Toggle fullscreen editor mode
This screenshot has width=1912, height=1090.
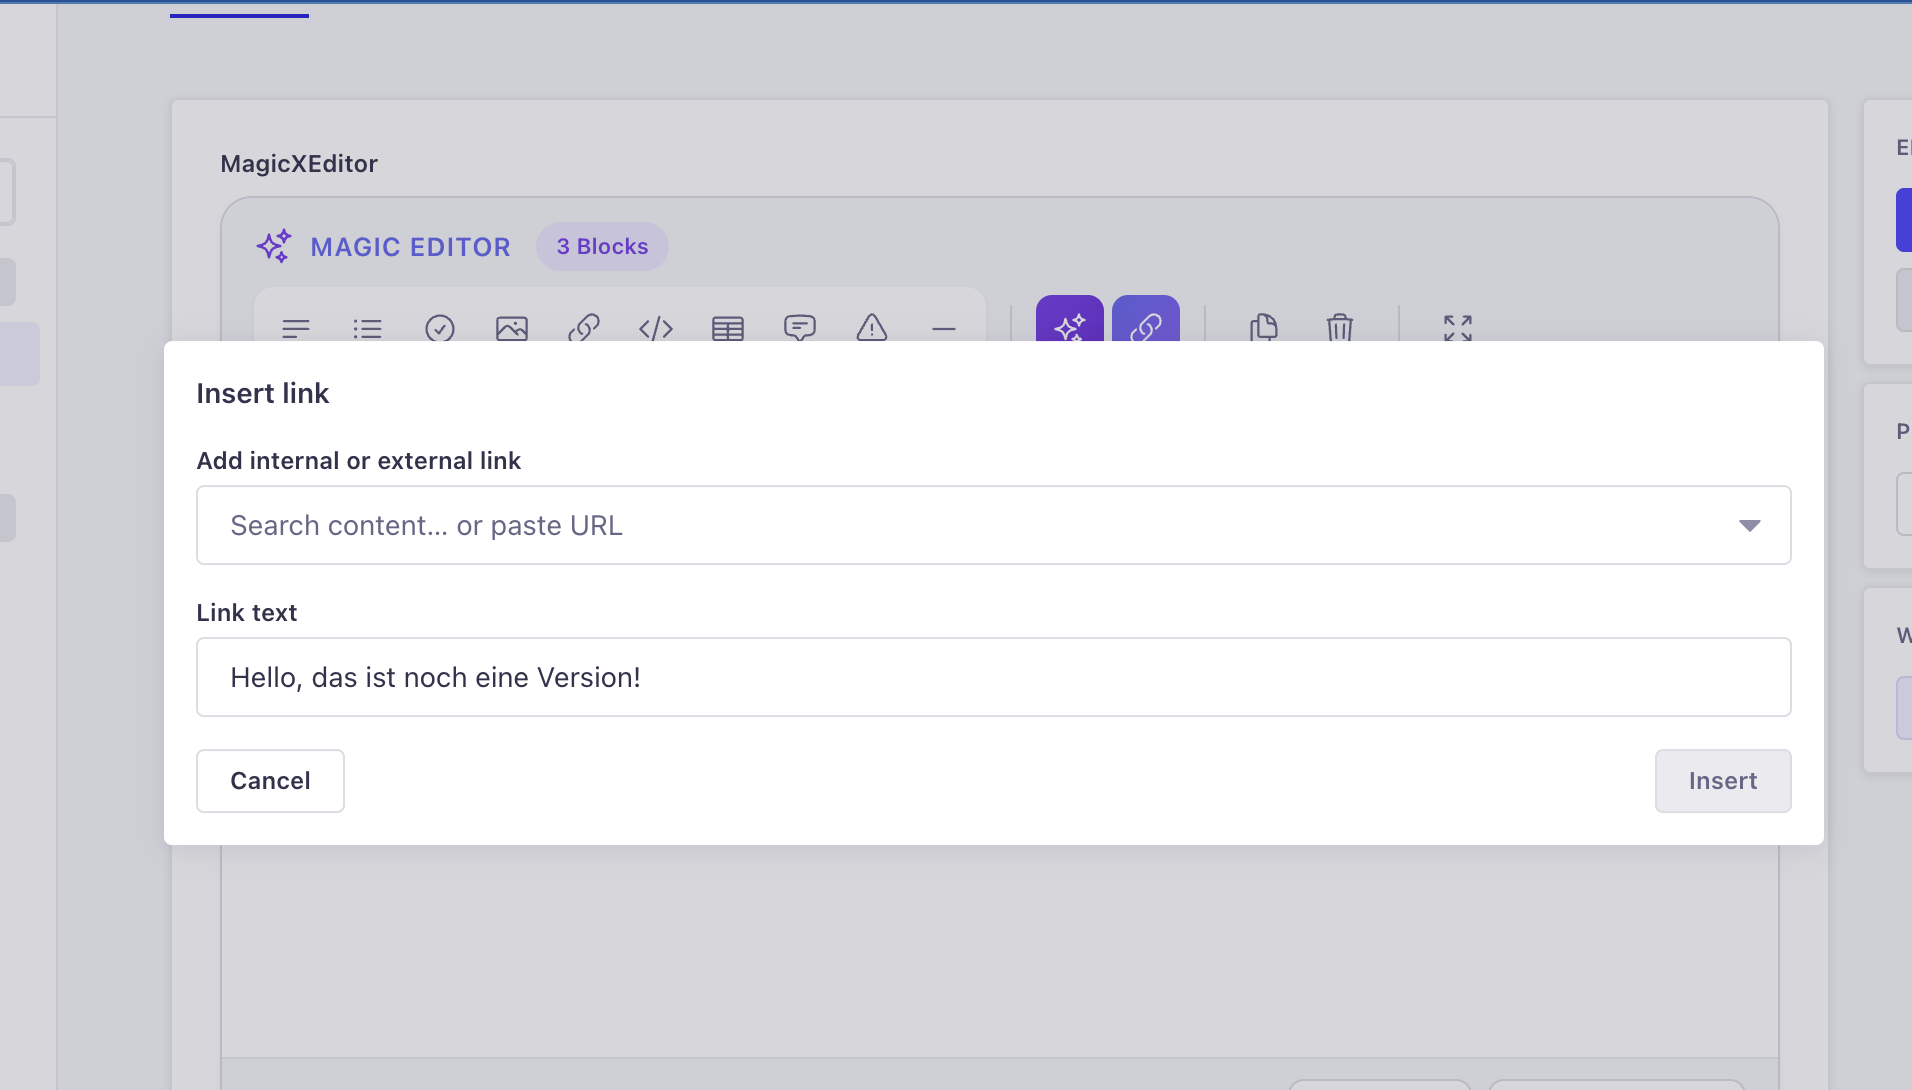tap(1458, 327)
